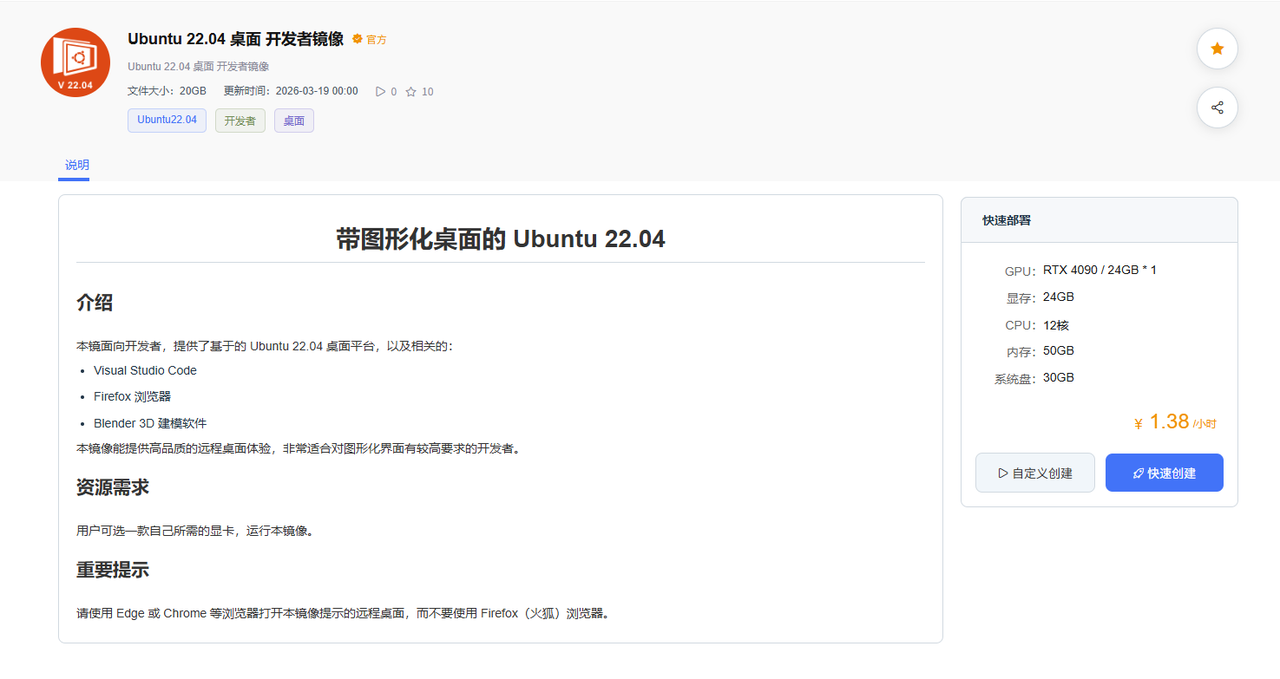The height and width of the screenshot is (679, 1280).
Task: Select the Ubuntu22.04 tag
Action: coord(167,120)
